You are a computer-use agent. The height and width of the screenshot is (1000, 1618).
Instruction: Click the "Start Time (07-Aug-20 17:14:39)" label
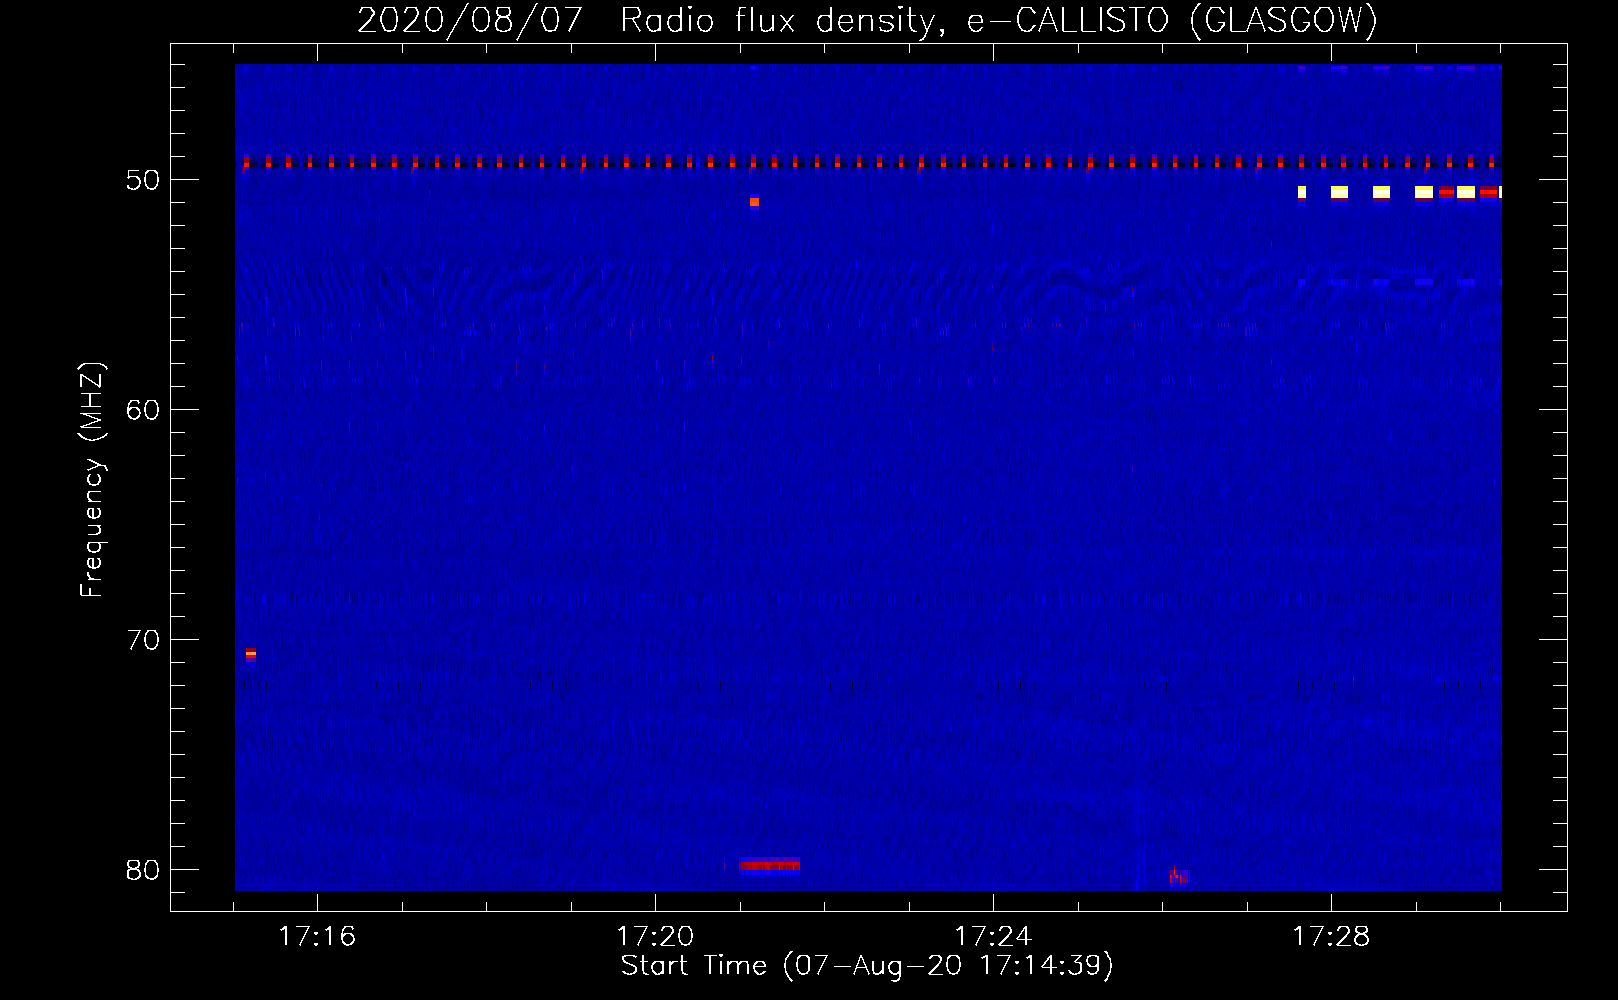[867, 966]
